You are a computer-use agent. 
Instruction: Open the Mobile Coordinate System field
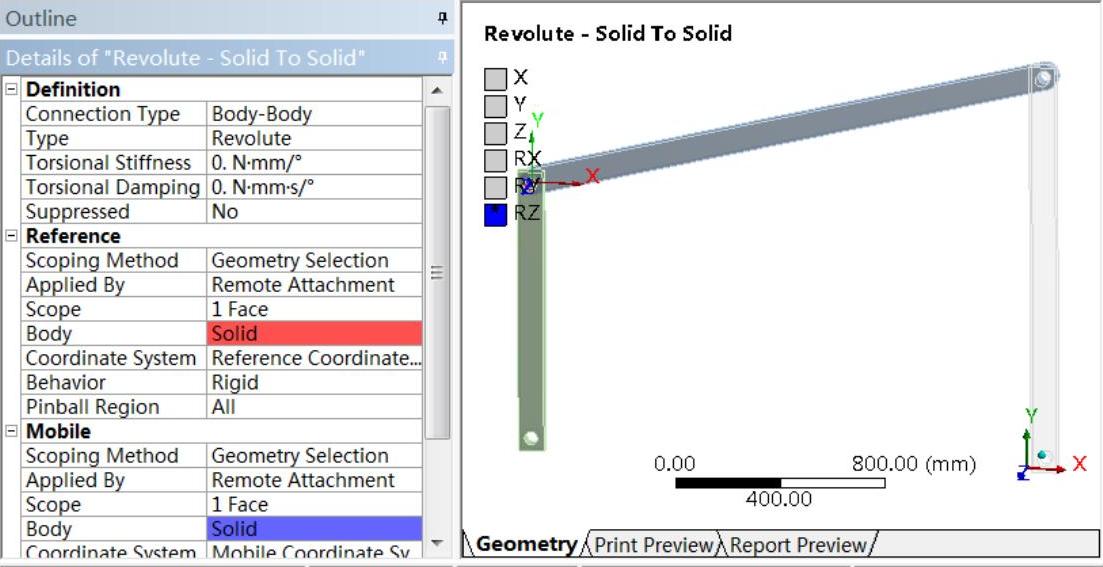click(x=314, y=552)
